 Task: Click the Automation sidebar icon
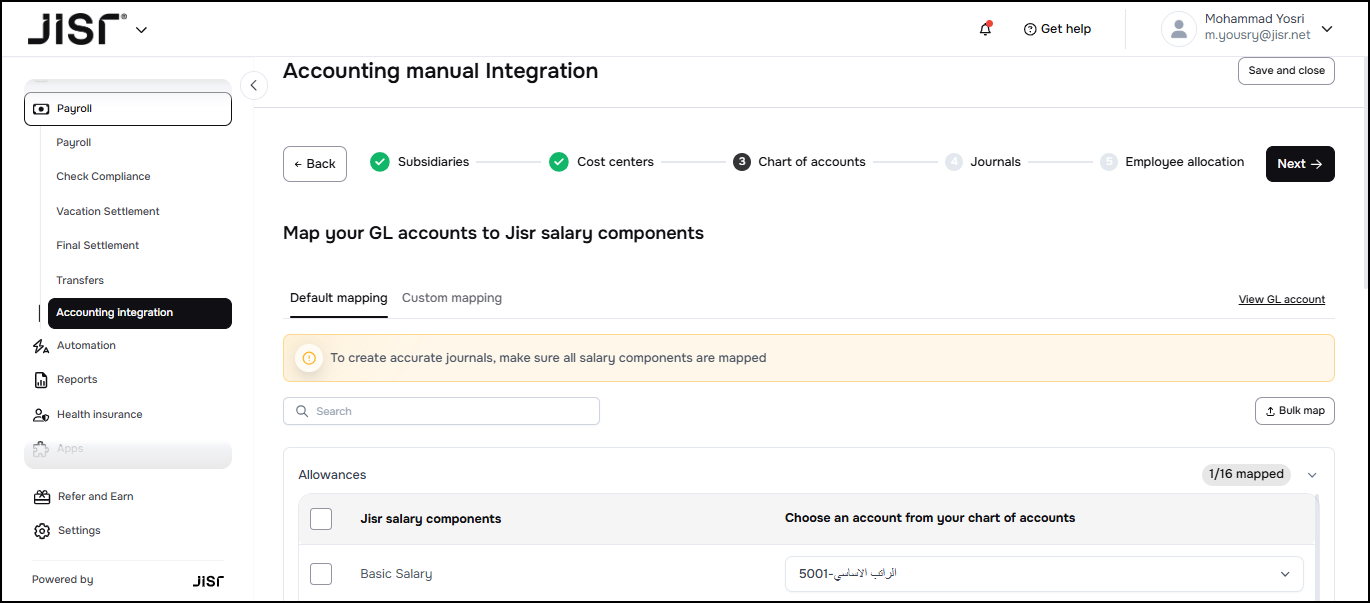[41, 346]
